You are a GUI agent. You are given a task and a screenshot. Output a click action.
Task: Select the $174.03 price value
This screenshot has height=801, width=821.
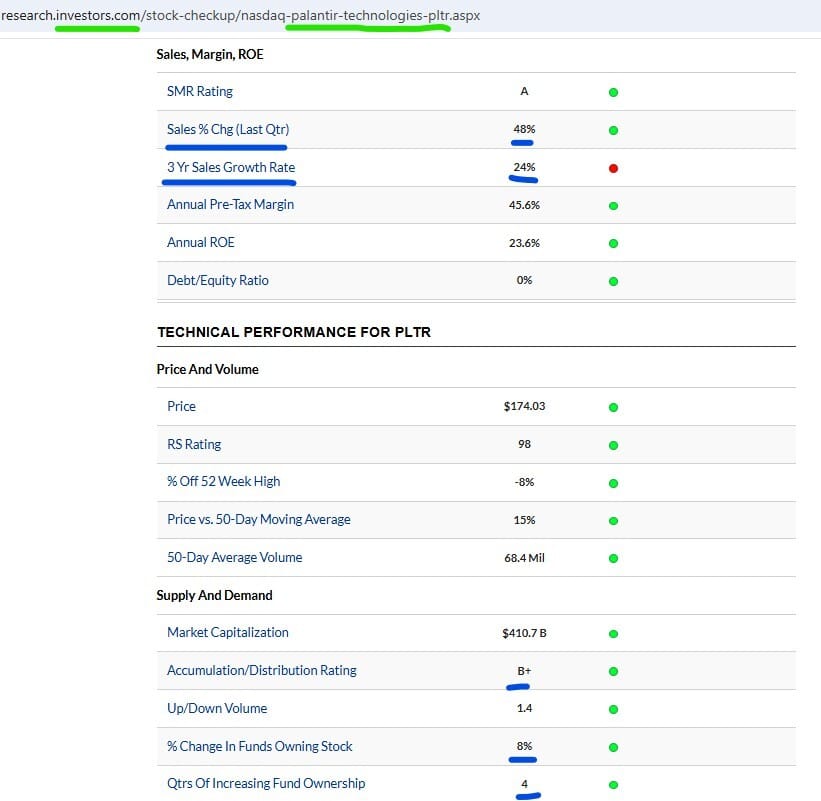coord(524,406)
